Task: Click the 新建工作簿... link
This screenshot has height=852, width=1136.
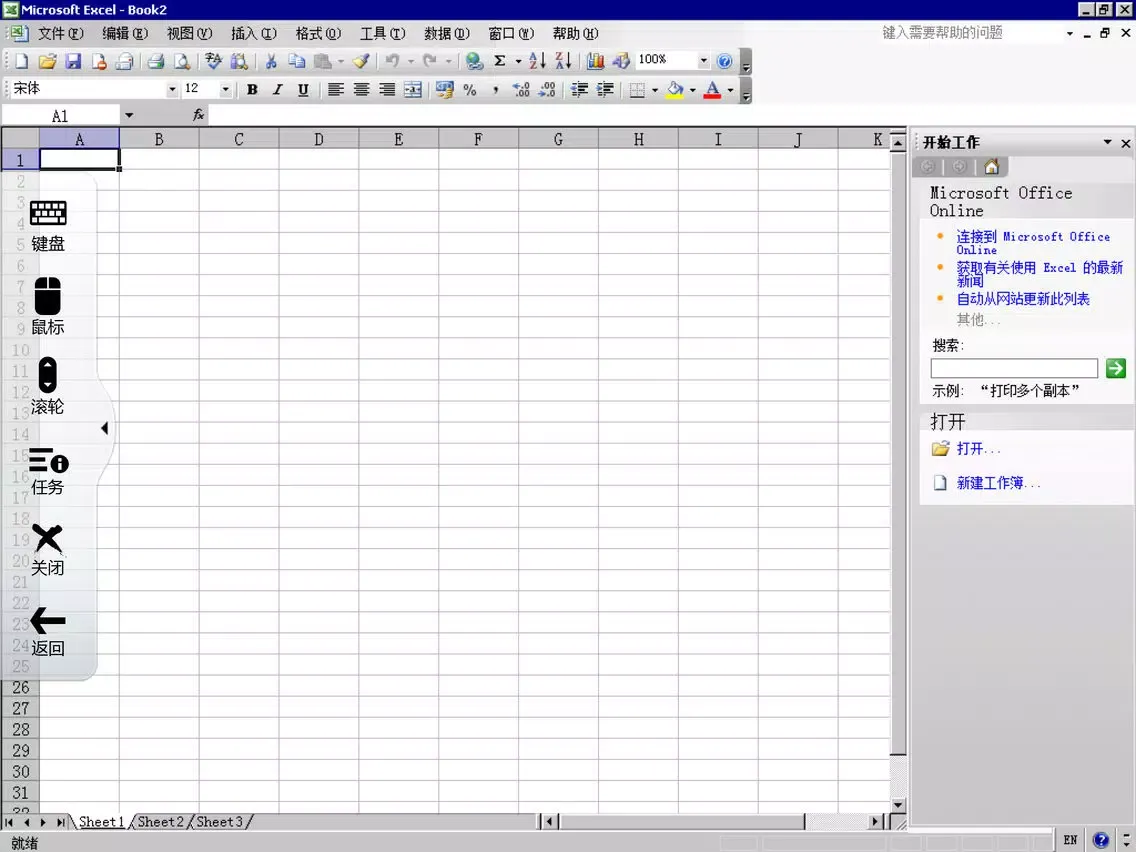Action: pyautogui.click(x=998, y=483)
